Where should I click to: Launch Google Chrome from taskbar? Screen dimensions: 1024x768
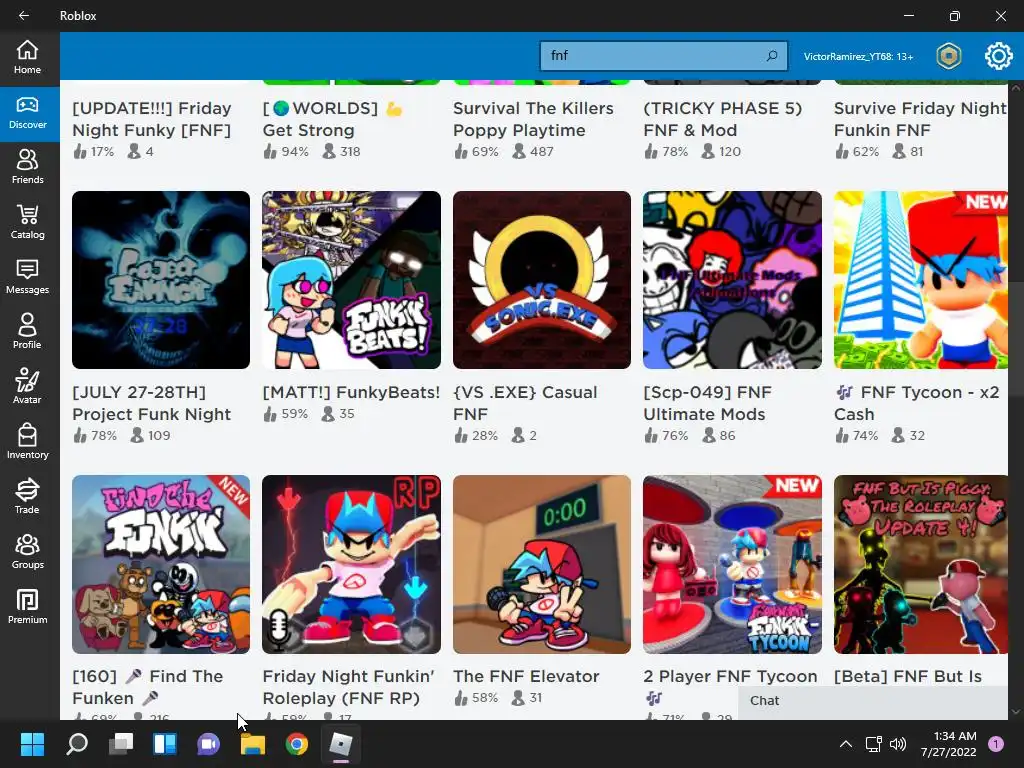296,744
